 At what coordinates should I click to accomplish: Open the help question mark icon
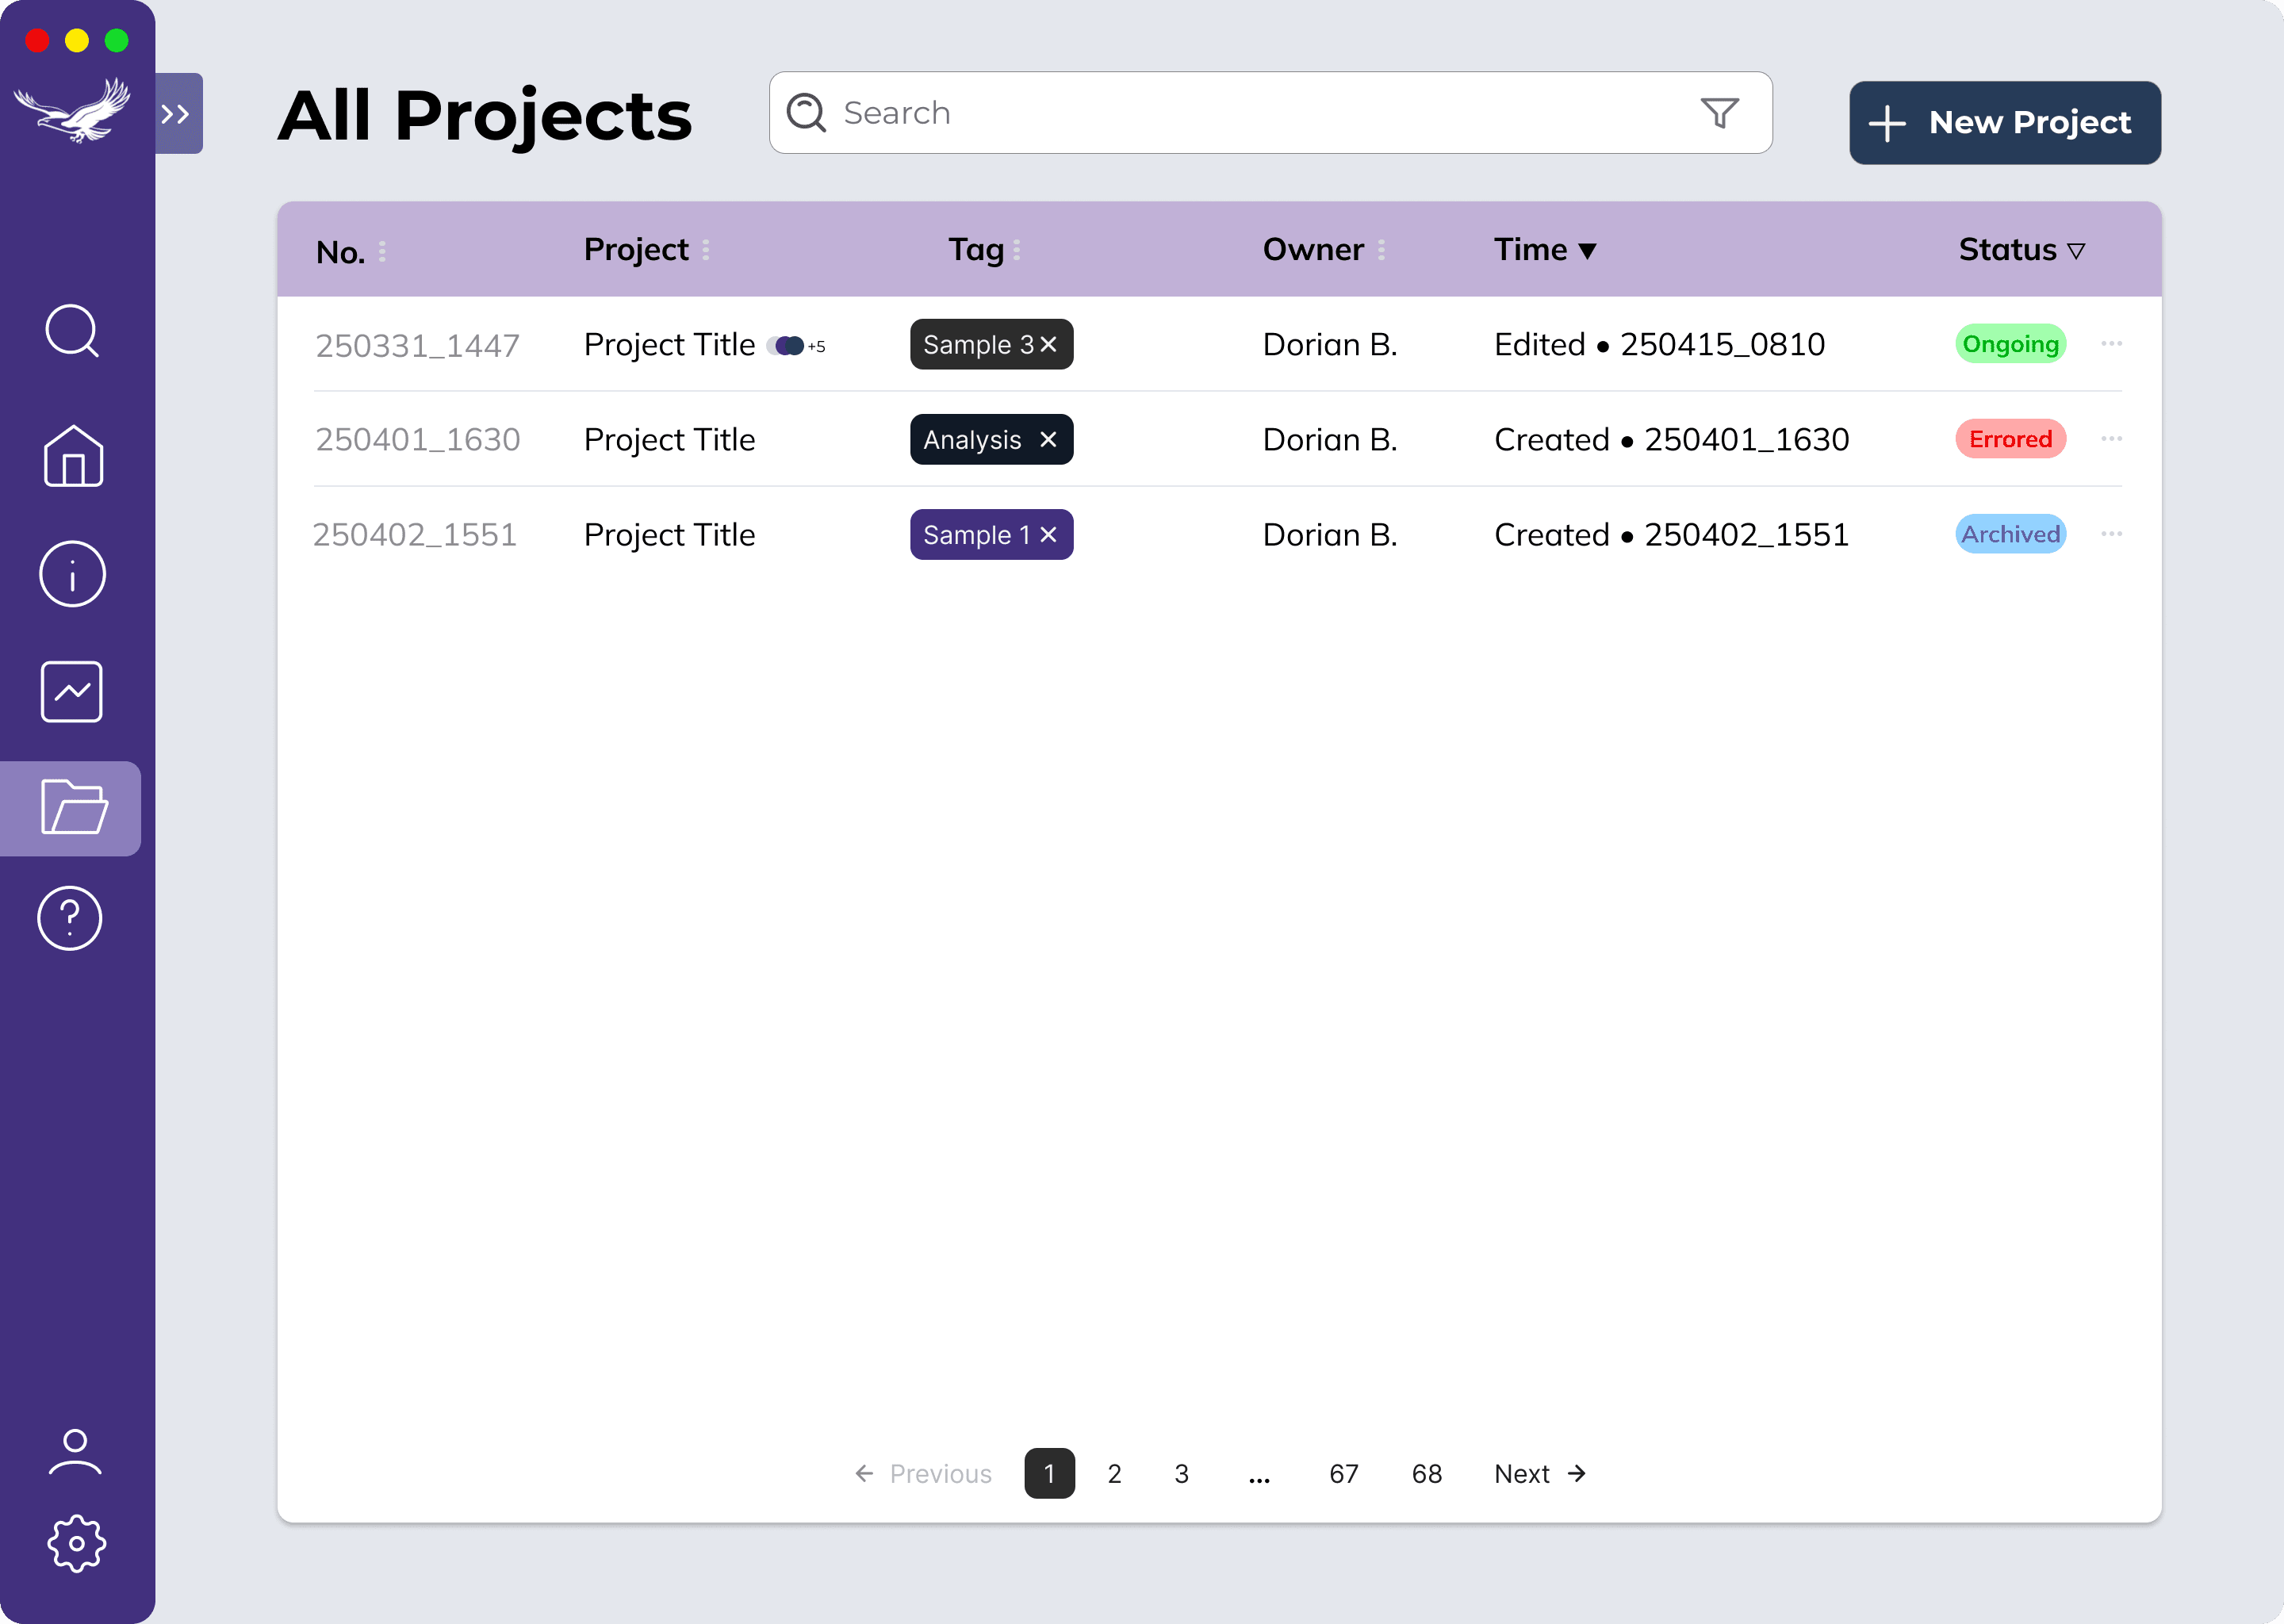[70, 918]
